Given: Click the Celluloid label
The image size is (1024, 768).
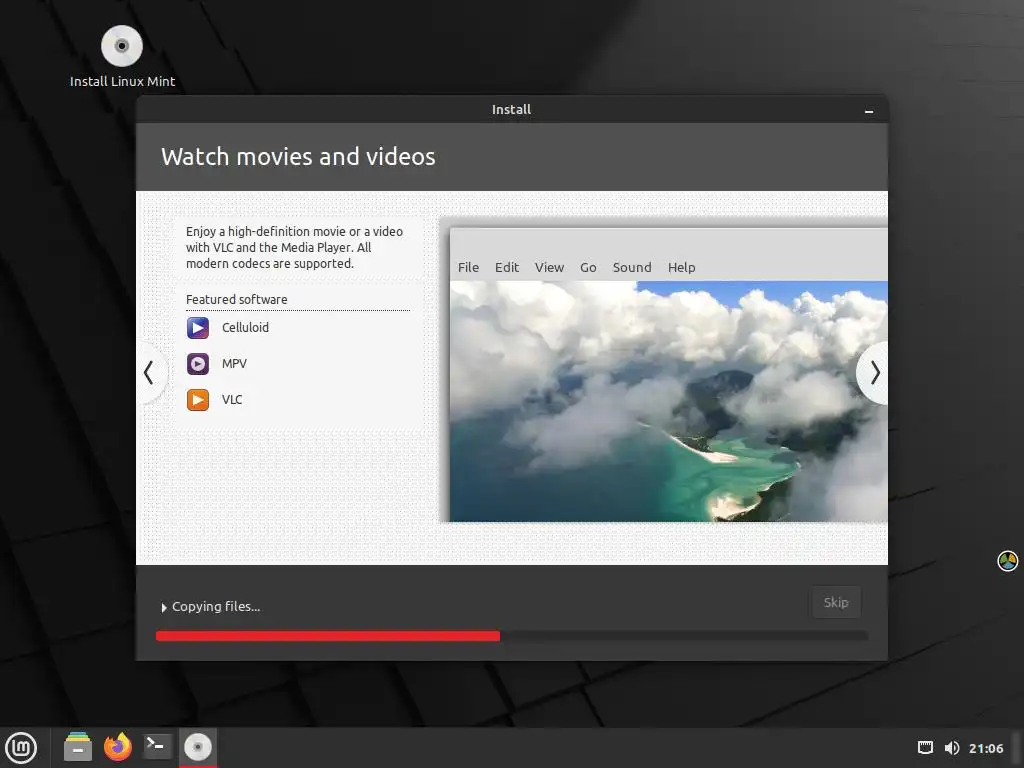Looking at the screenshot, I should point(246,328).
